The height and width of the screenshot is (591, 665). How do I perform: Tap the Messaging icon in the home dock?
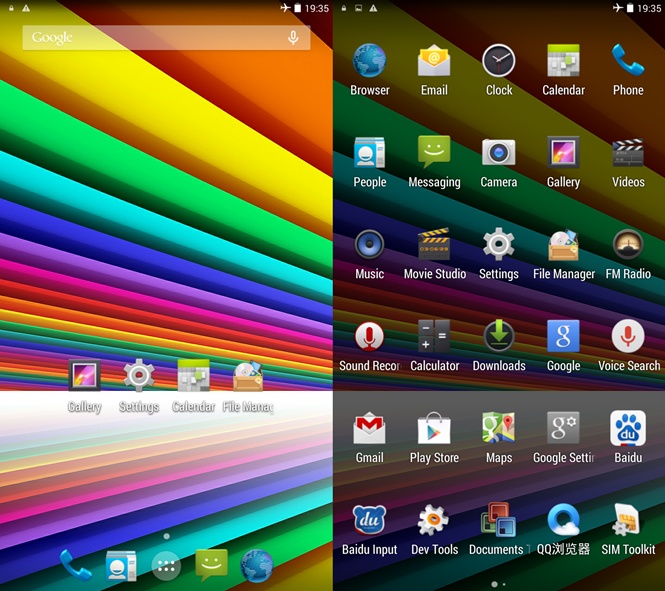click(212, 565)
